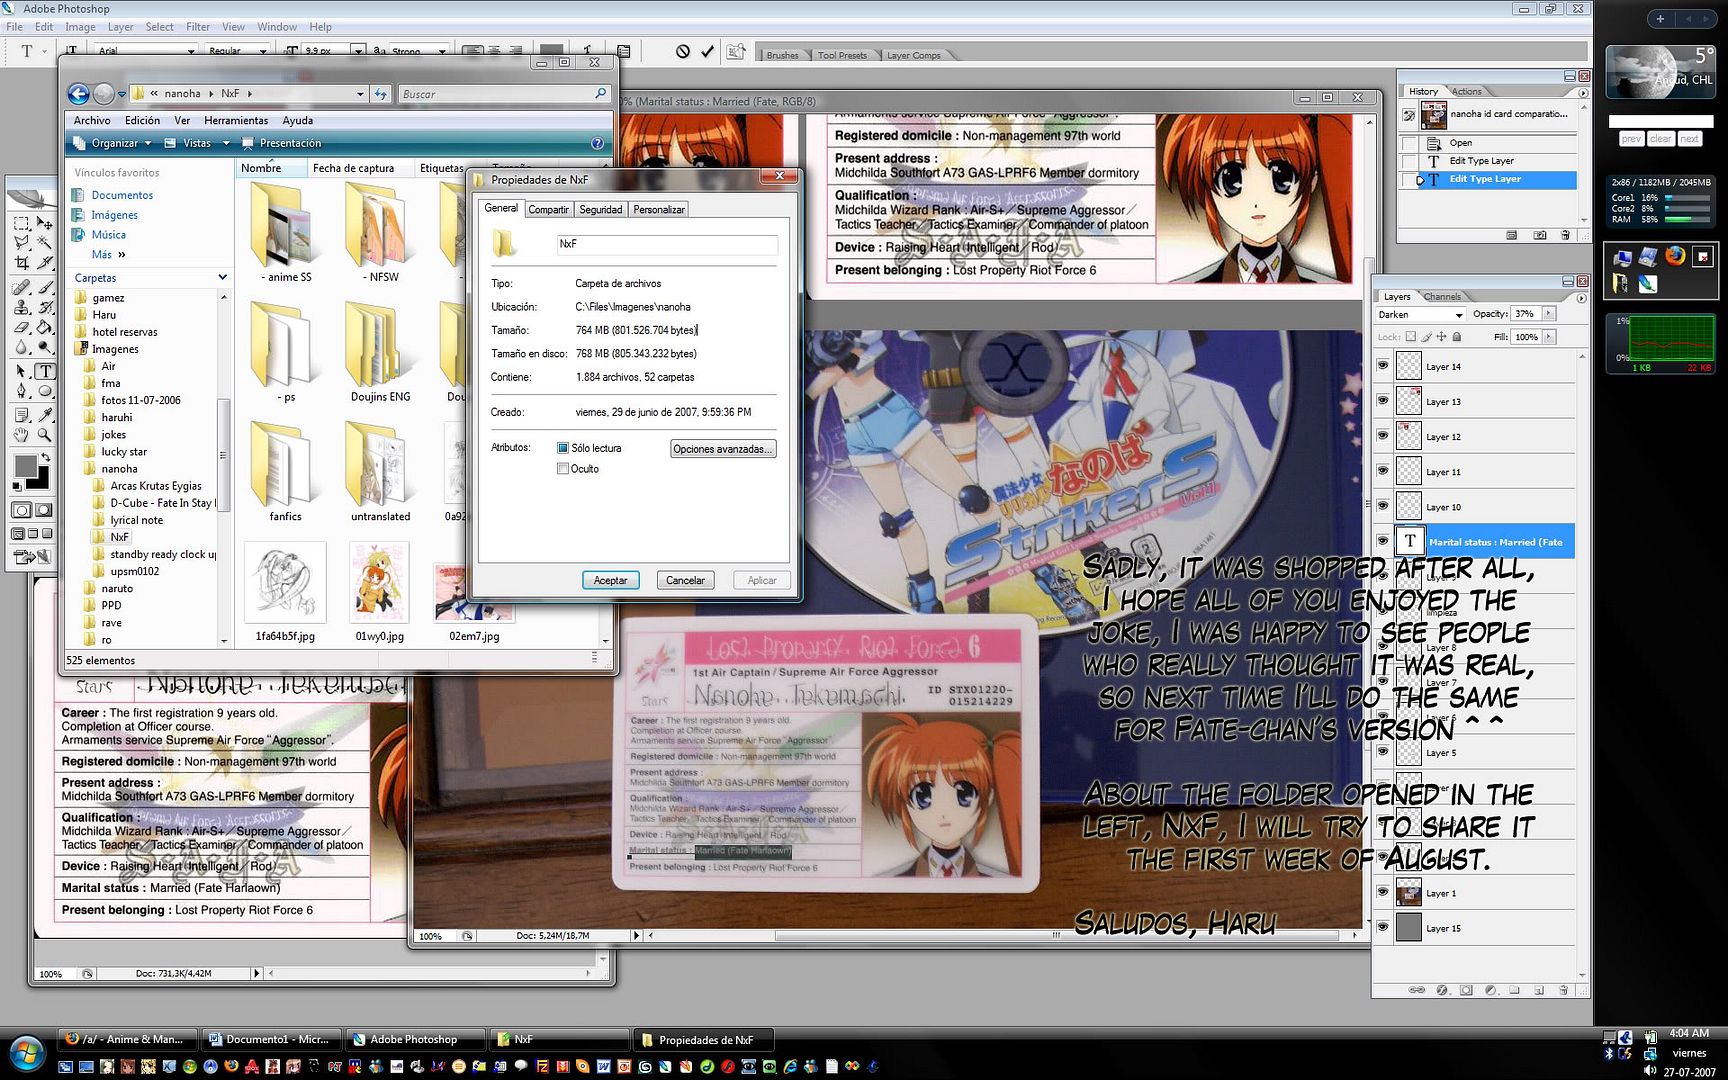Select the Zoom tool
This screenshot has height=1080, width=1728.
[45, 435]
